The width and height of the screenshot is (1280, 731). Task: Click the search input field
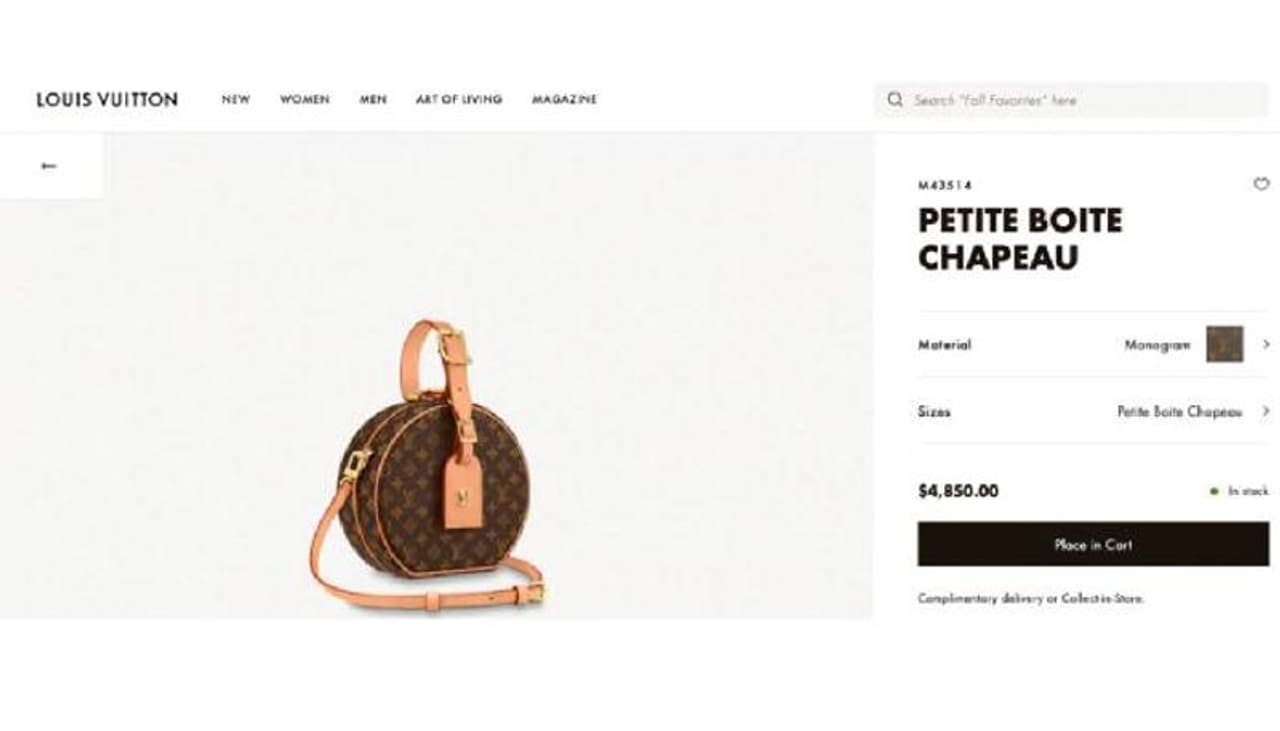pos(1072,100)
